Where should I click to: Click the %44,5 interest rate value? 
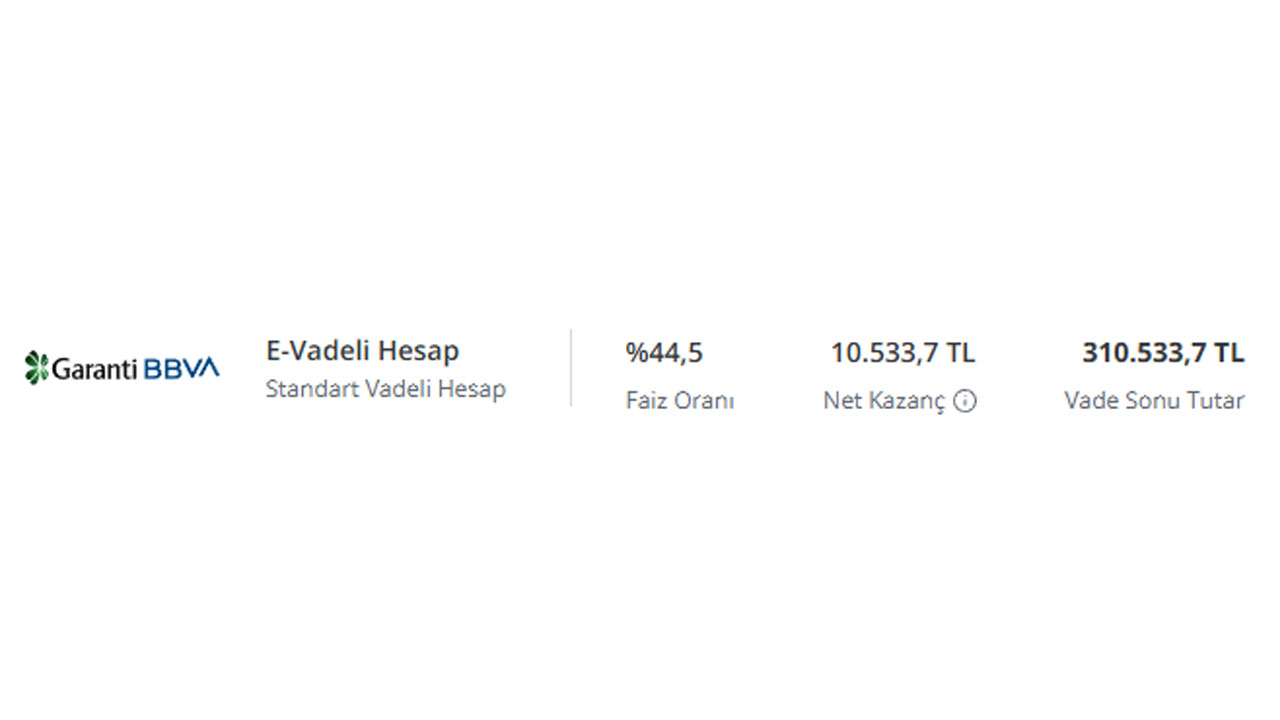(x=664, y=353)
